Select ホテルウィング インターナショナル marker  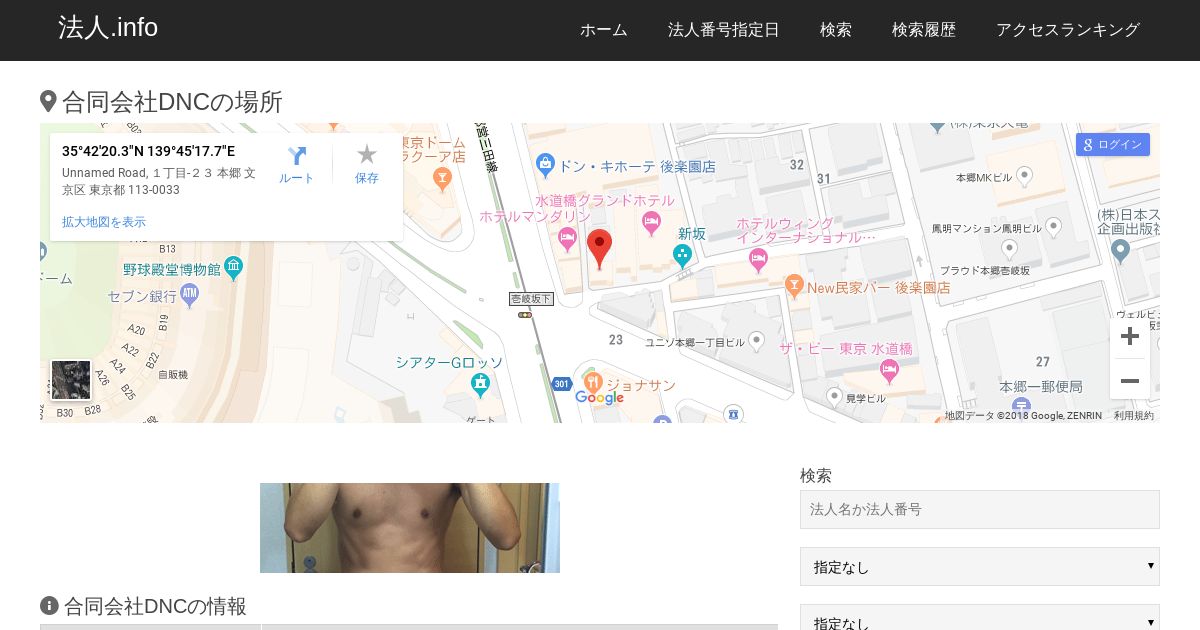(x=758, y=260)
